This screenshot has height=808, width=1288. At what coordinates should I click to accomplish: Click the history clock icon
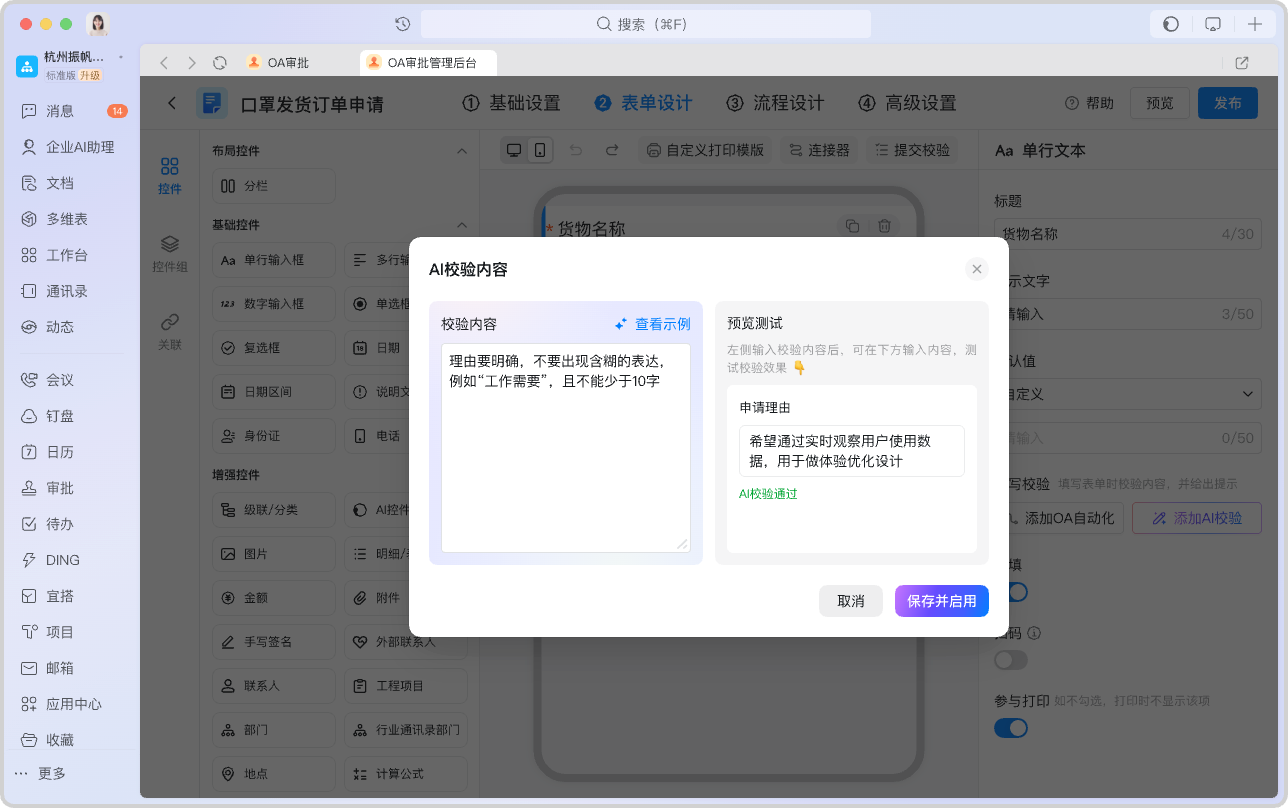402,24
